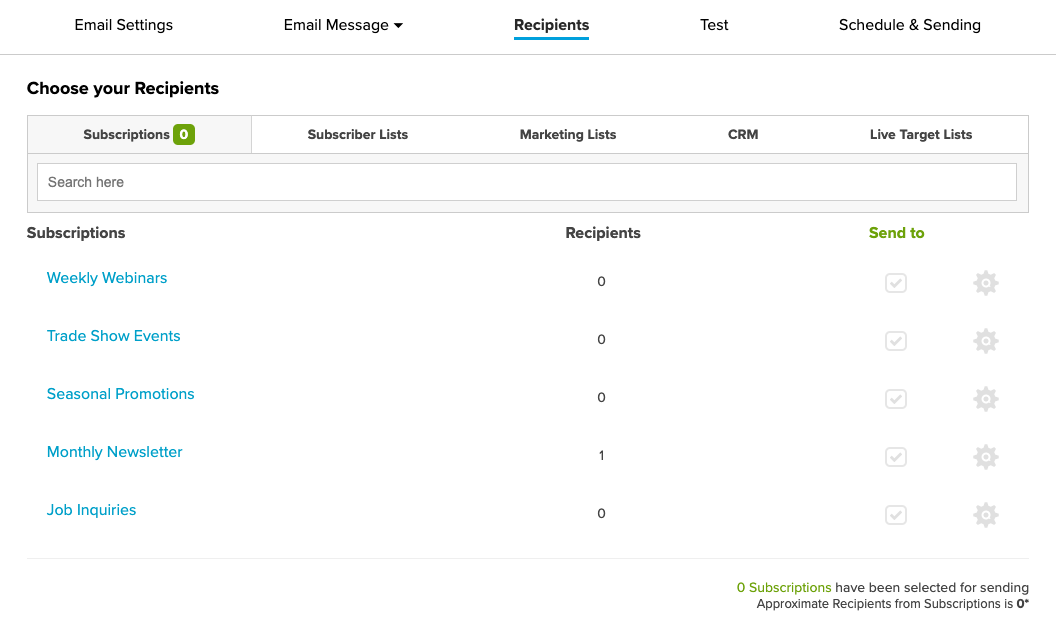Click recipient count 1 for Monthly Newsletter
This screenshot has width=1056, height=622.
tap(601, 456)
